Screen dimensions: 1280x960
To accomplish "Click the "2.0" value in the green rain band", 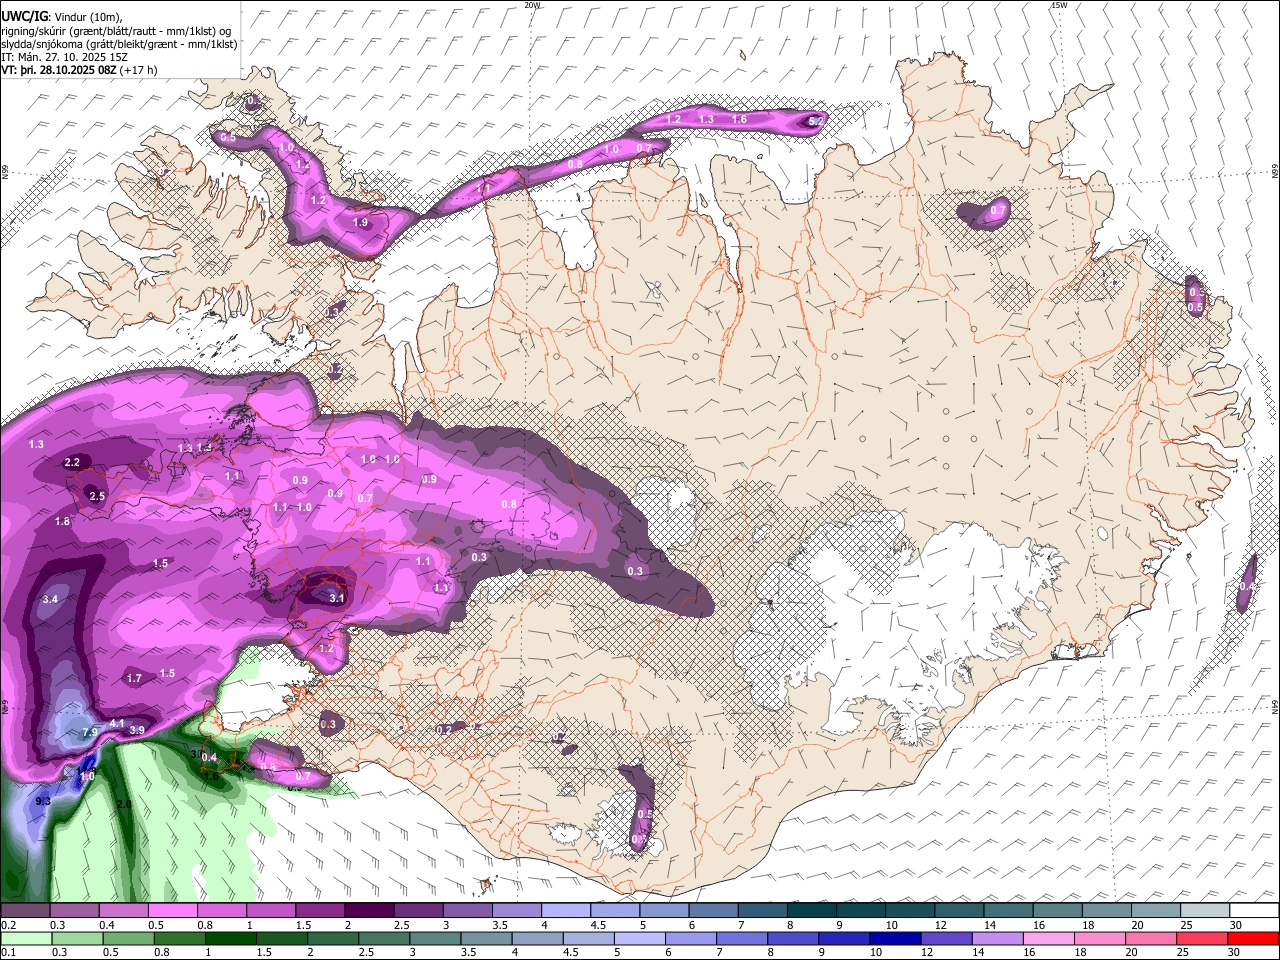I will click(x=124, y=804).
